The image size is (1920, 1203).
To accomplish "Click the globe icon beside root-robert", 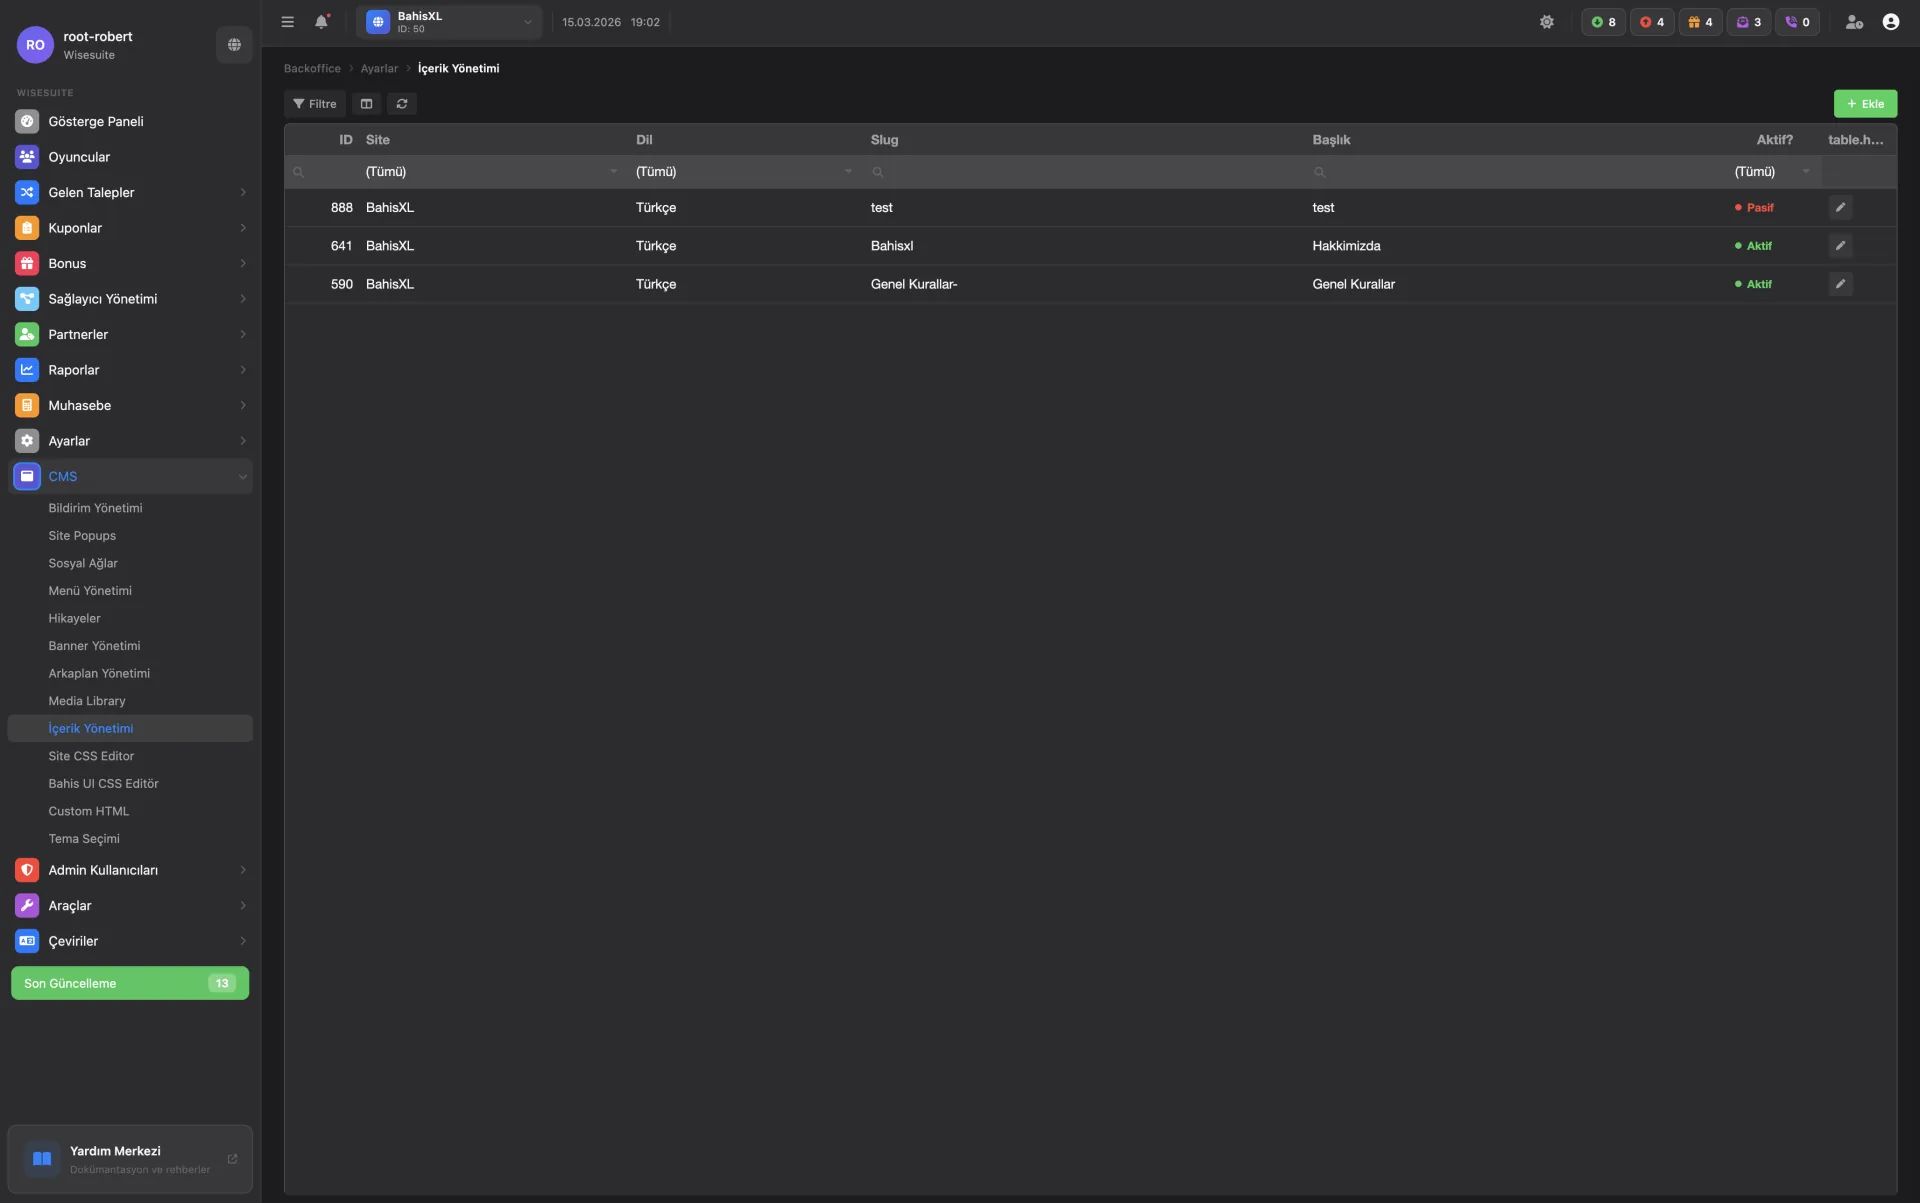I will click(x=234, y=45).
